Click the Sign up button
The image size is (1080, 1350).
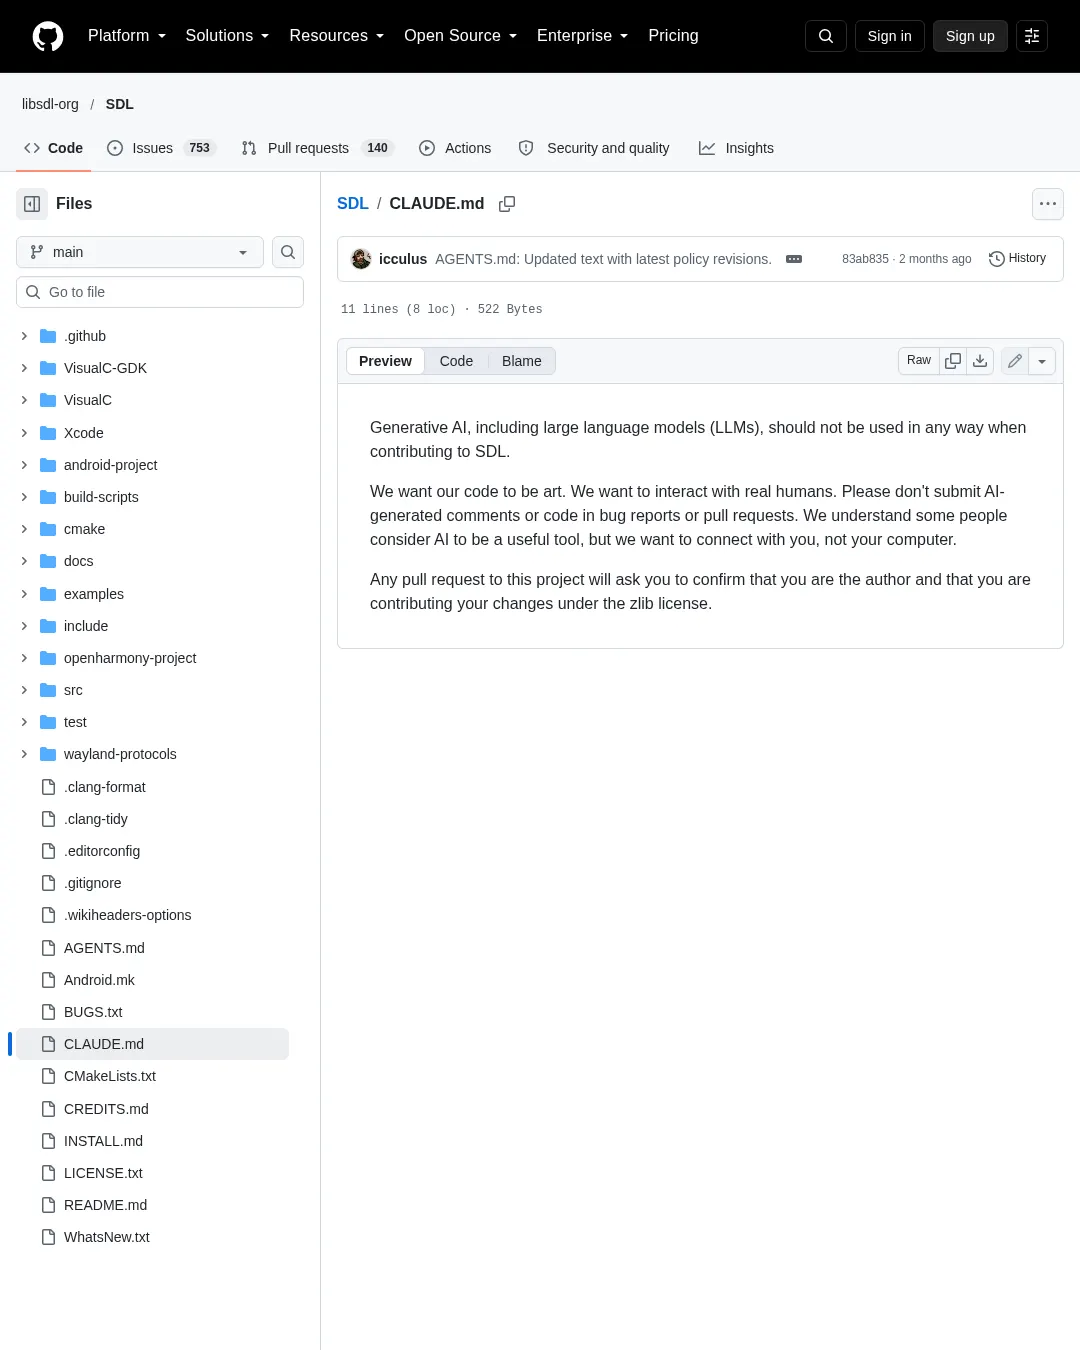pyautogui.click(x=970, y=36)
